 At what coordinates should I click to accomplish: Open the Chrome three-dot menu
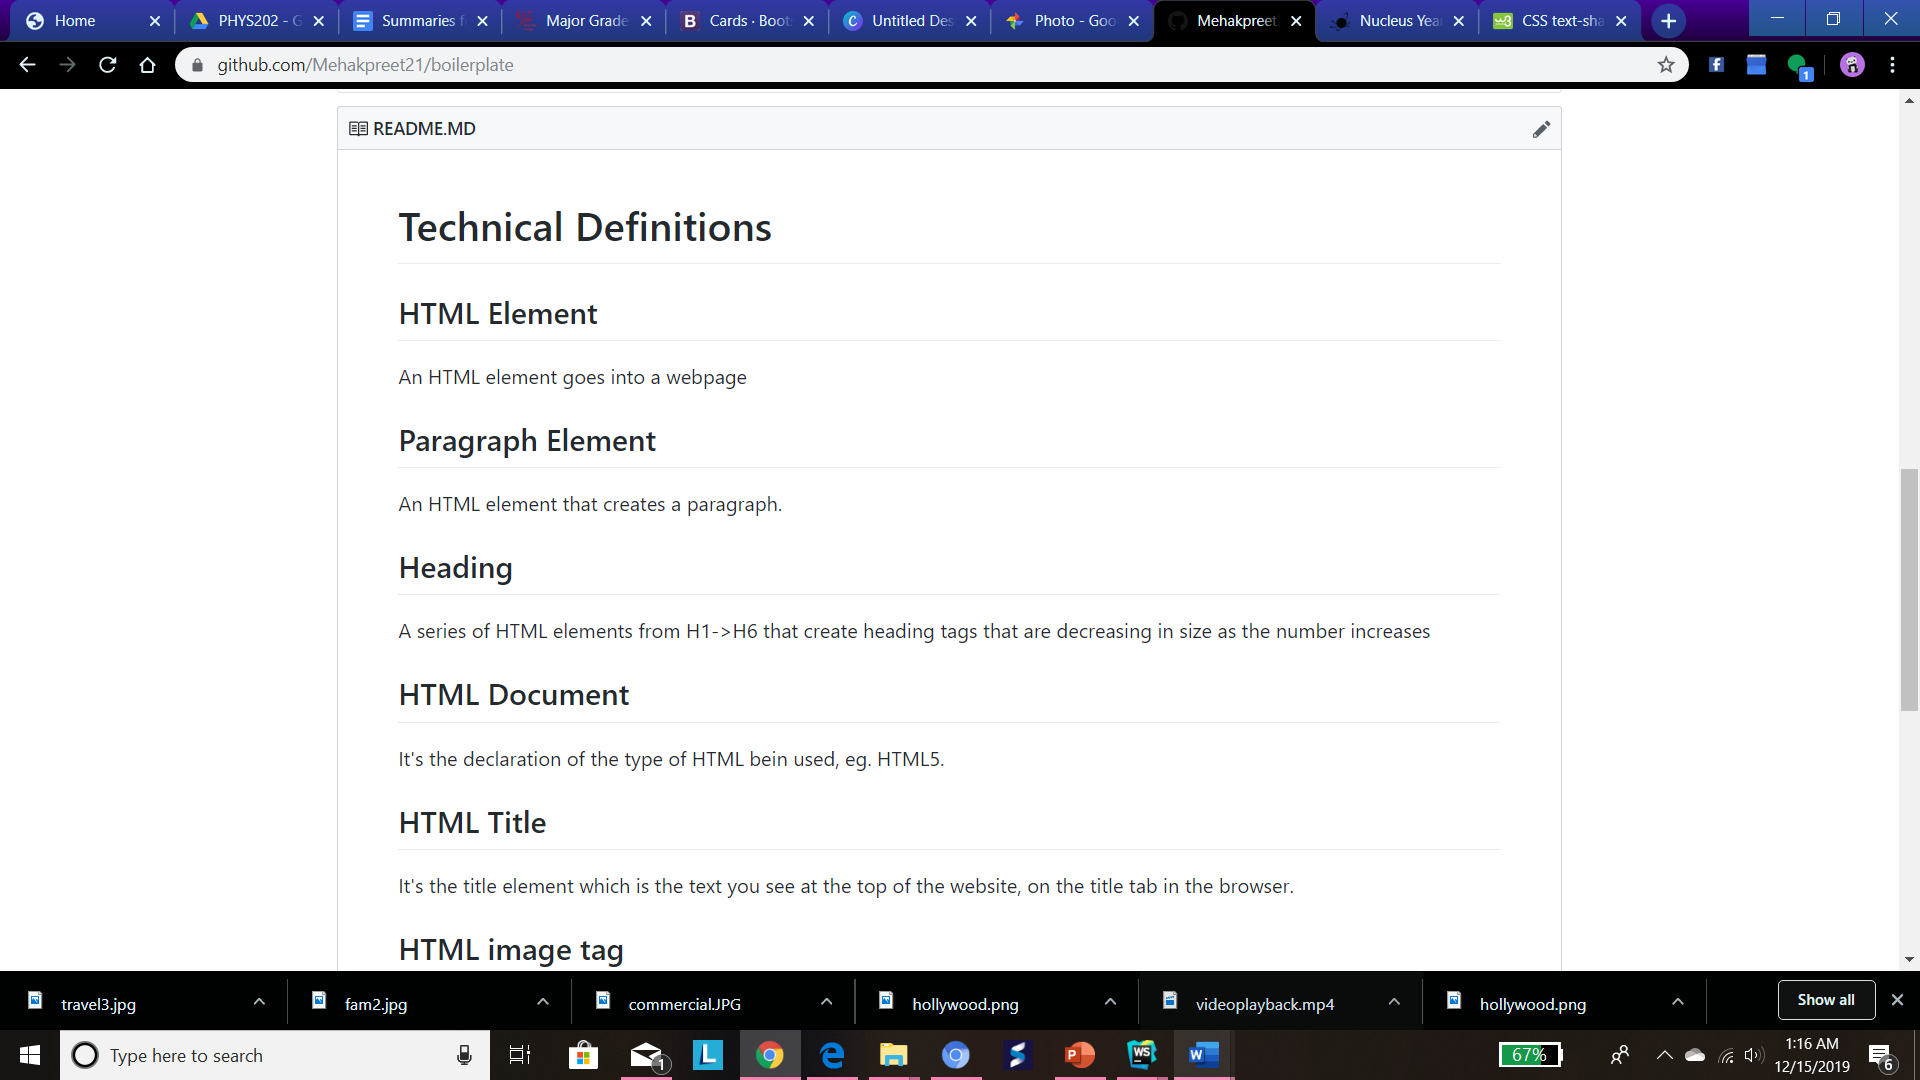(x=1892, y=65)
